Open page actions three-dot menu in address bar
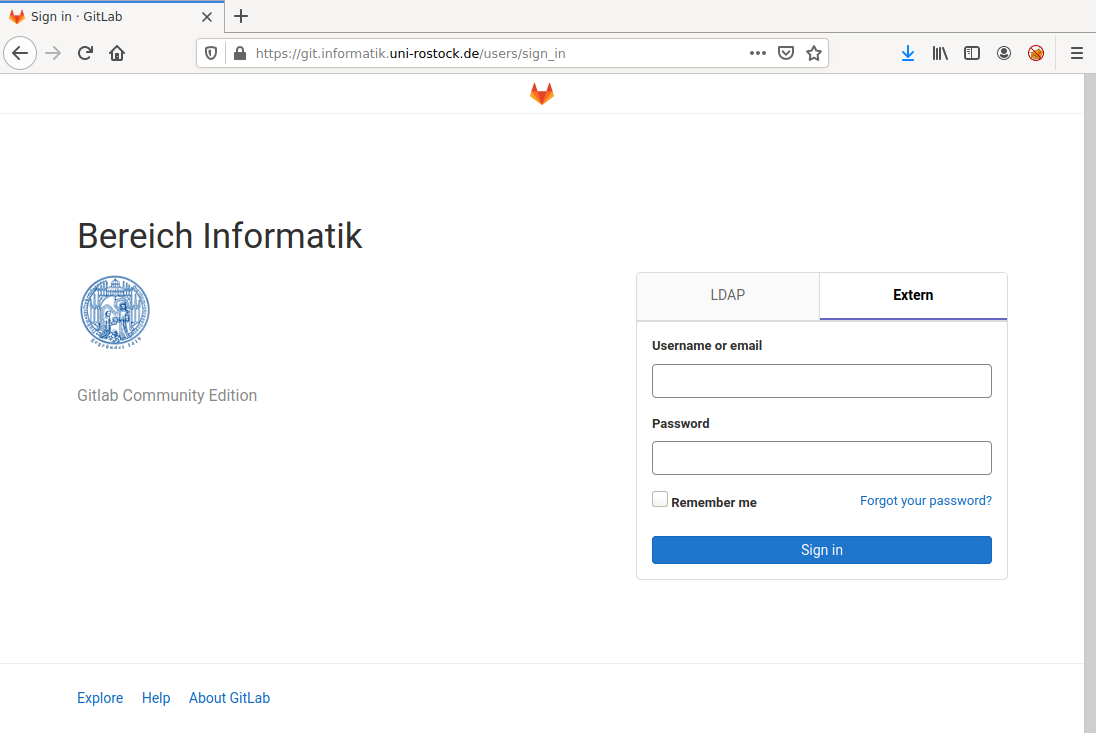Image resolution: width=1096 pixels, height=733 pixels. tap(758, 53)
